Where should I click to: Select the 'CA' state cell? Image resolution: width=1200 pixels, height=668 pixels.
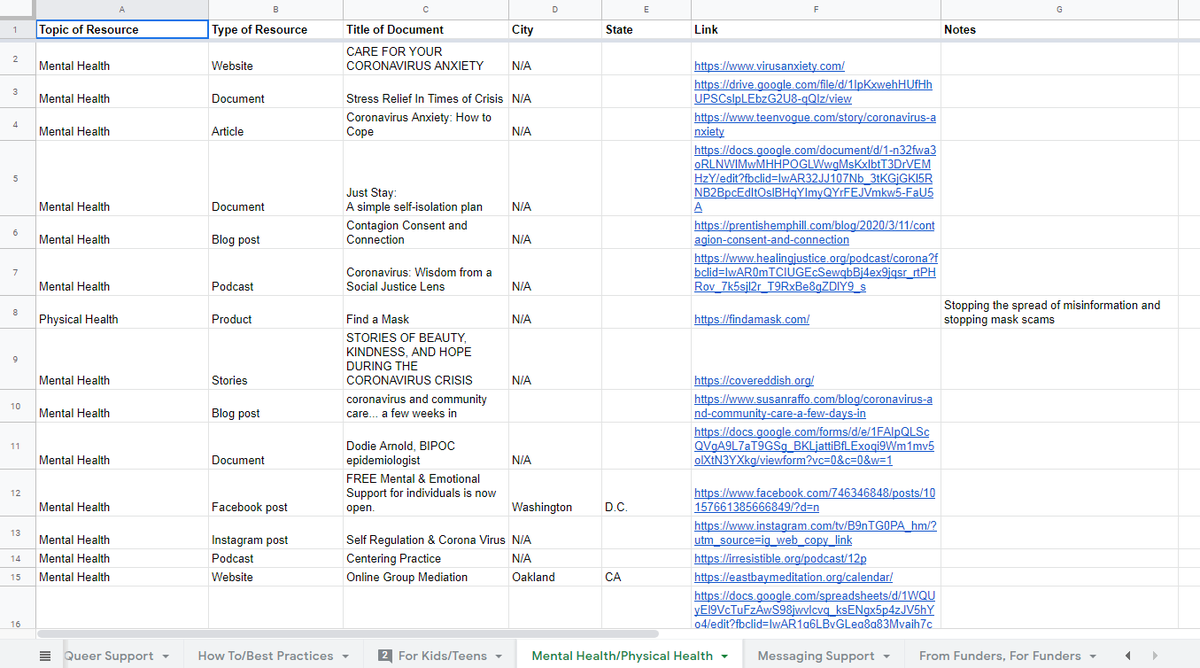[x=646, y=577]
